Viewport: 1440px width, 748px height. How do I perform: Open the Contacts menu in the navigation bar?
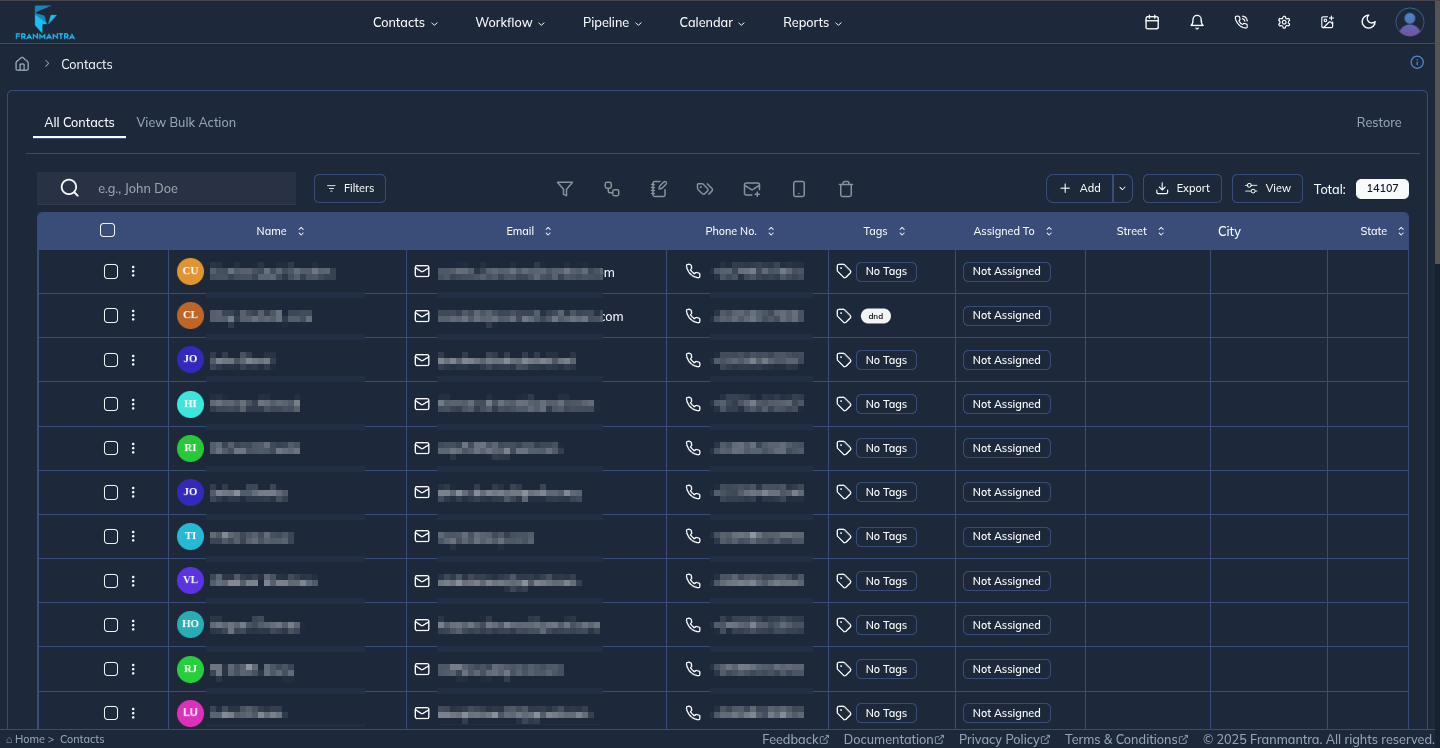(x=404, y=21)
